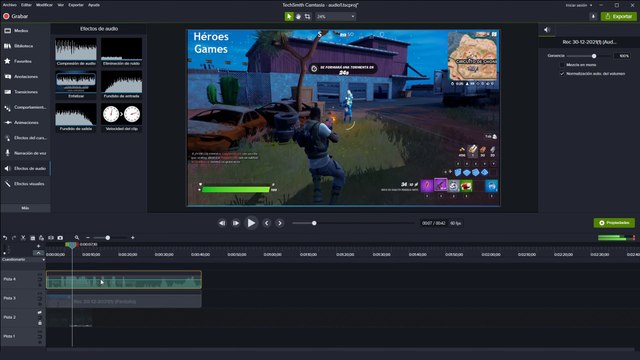
Task: Add a new track with plus icon
Action: pyautogui.click(x=38, y=246)
